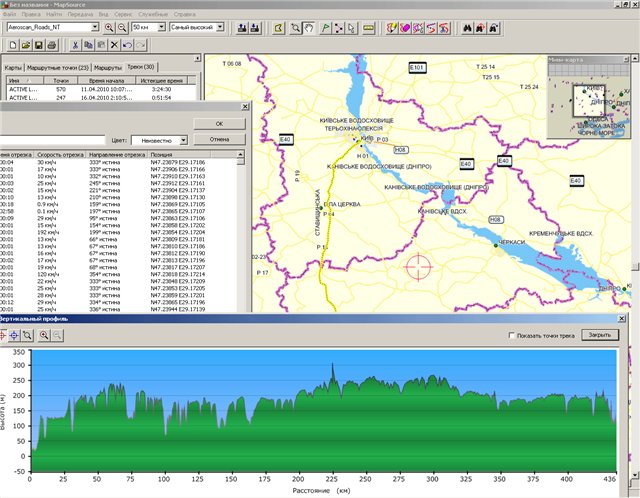Open the Передача menu
The image size is (640, 498).
[80, 14]
